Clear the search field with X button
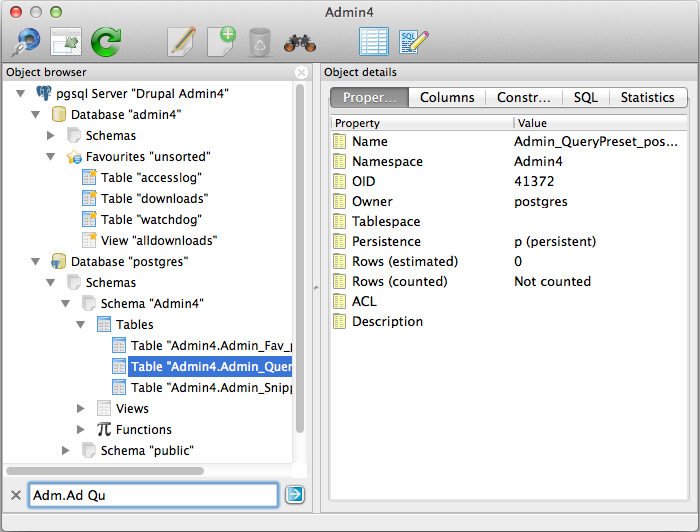The image size is (700, 532). pyautogui.click(x=16, y=495)
